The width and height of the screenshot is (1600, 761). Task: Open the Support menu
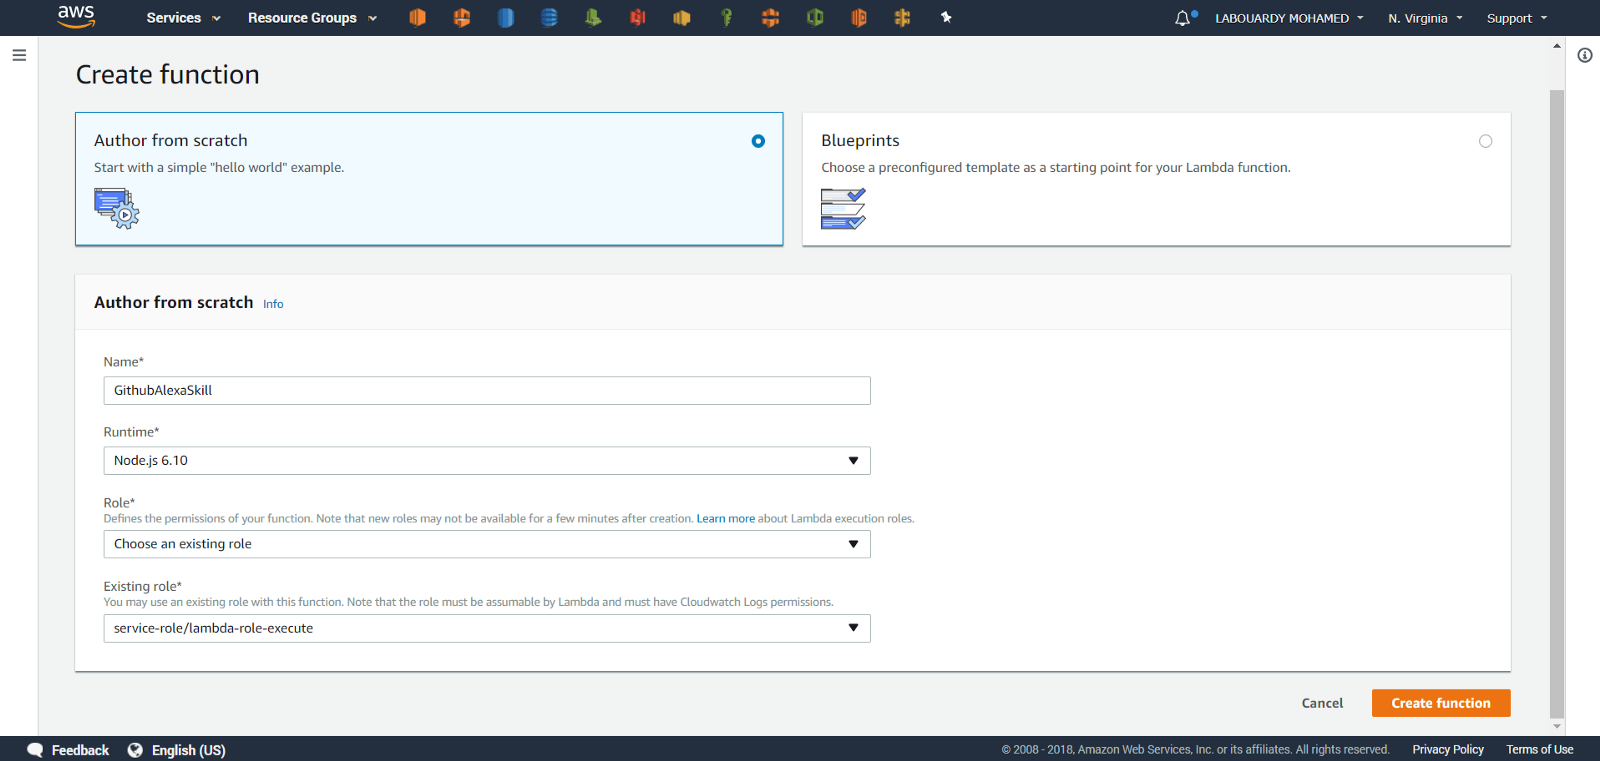pyautogui.click(x=1517, y=18)
